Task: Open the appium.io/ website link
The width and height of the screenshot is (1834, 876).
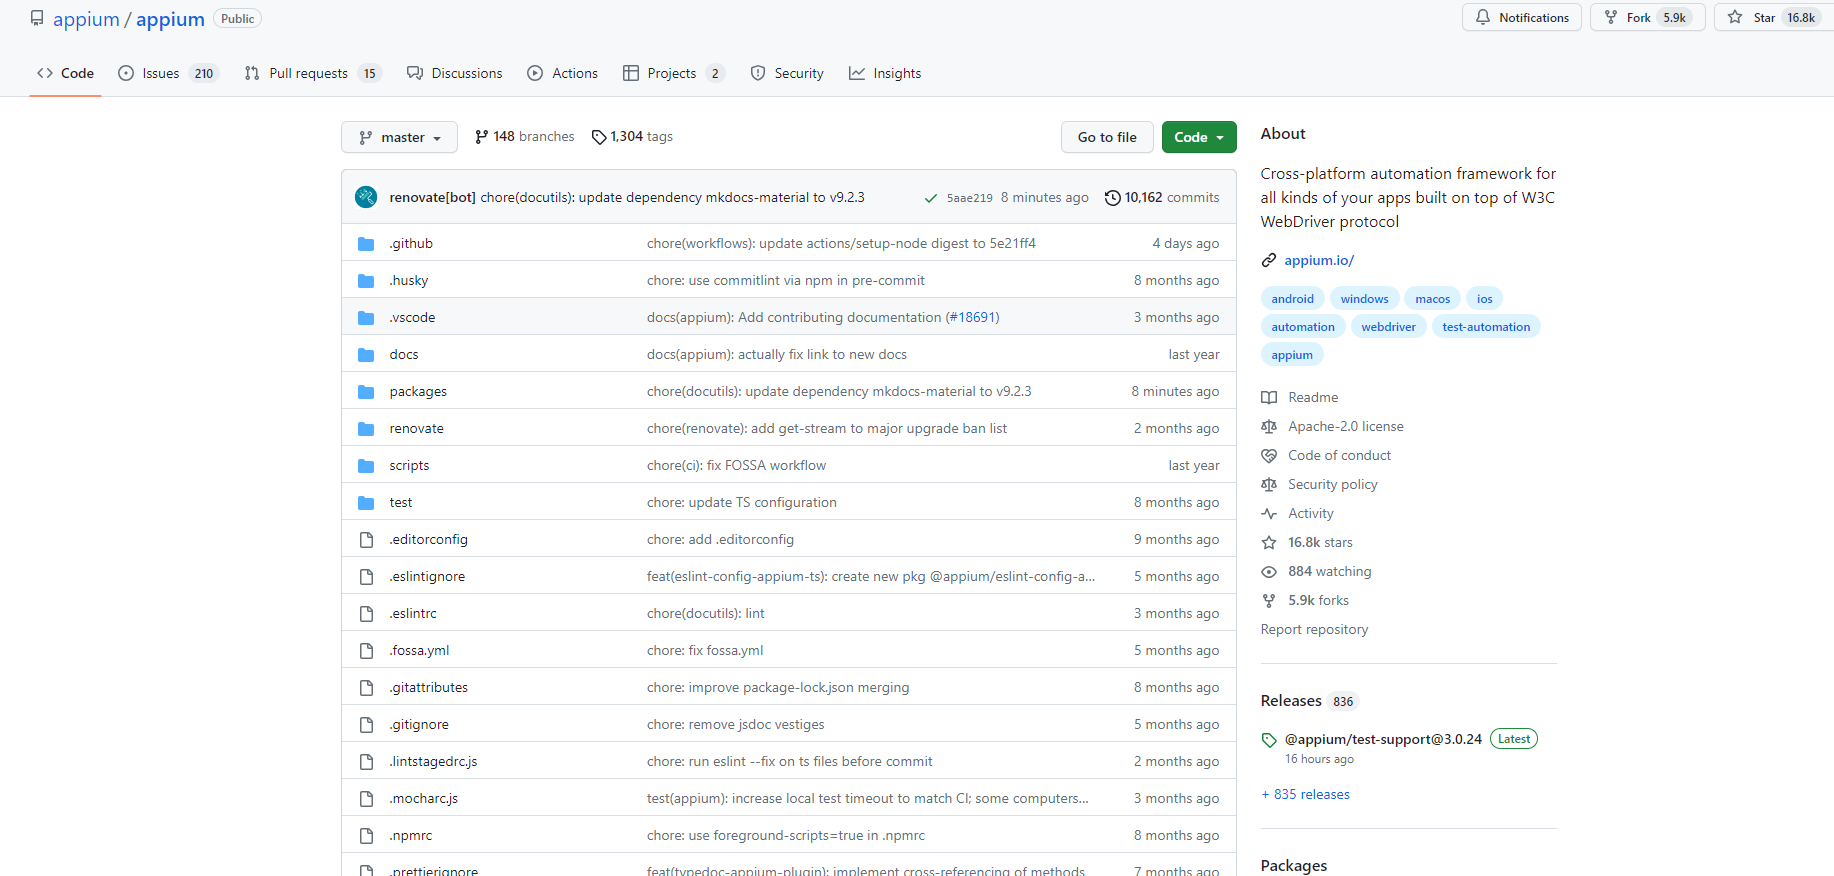Action: (1319, 260)
